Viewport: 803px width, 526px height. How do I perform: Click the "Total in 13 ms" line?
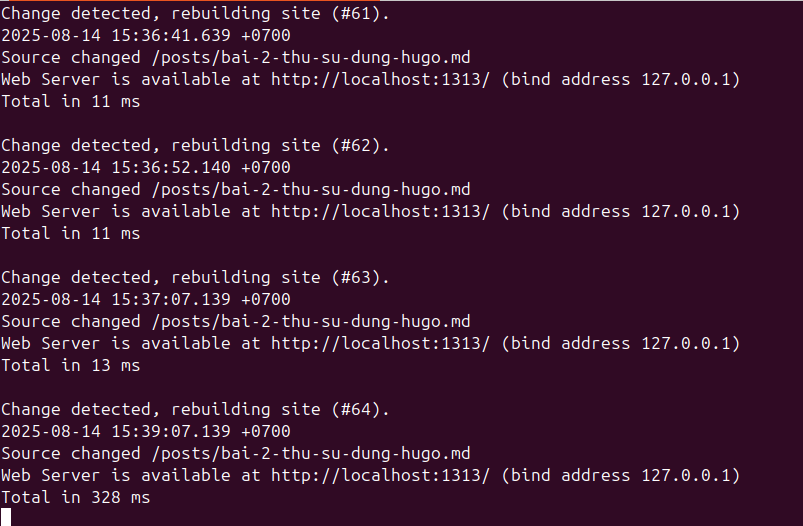pos(70,365)
